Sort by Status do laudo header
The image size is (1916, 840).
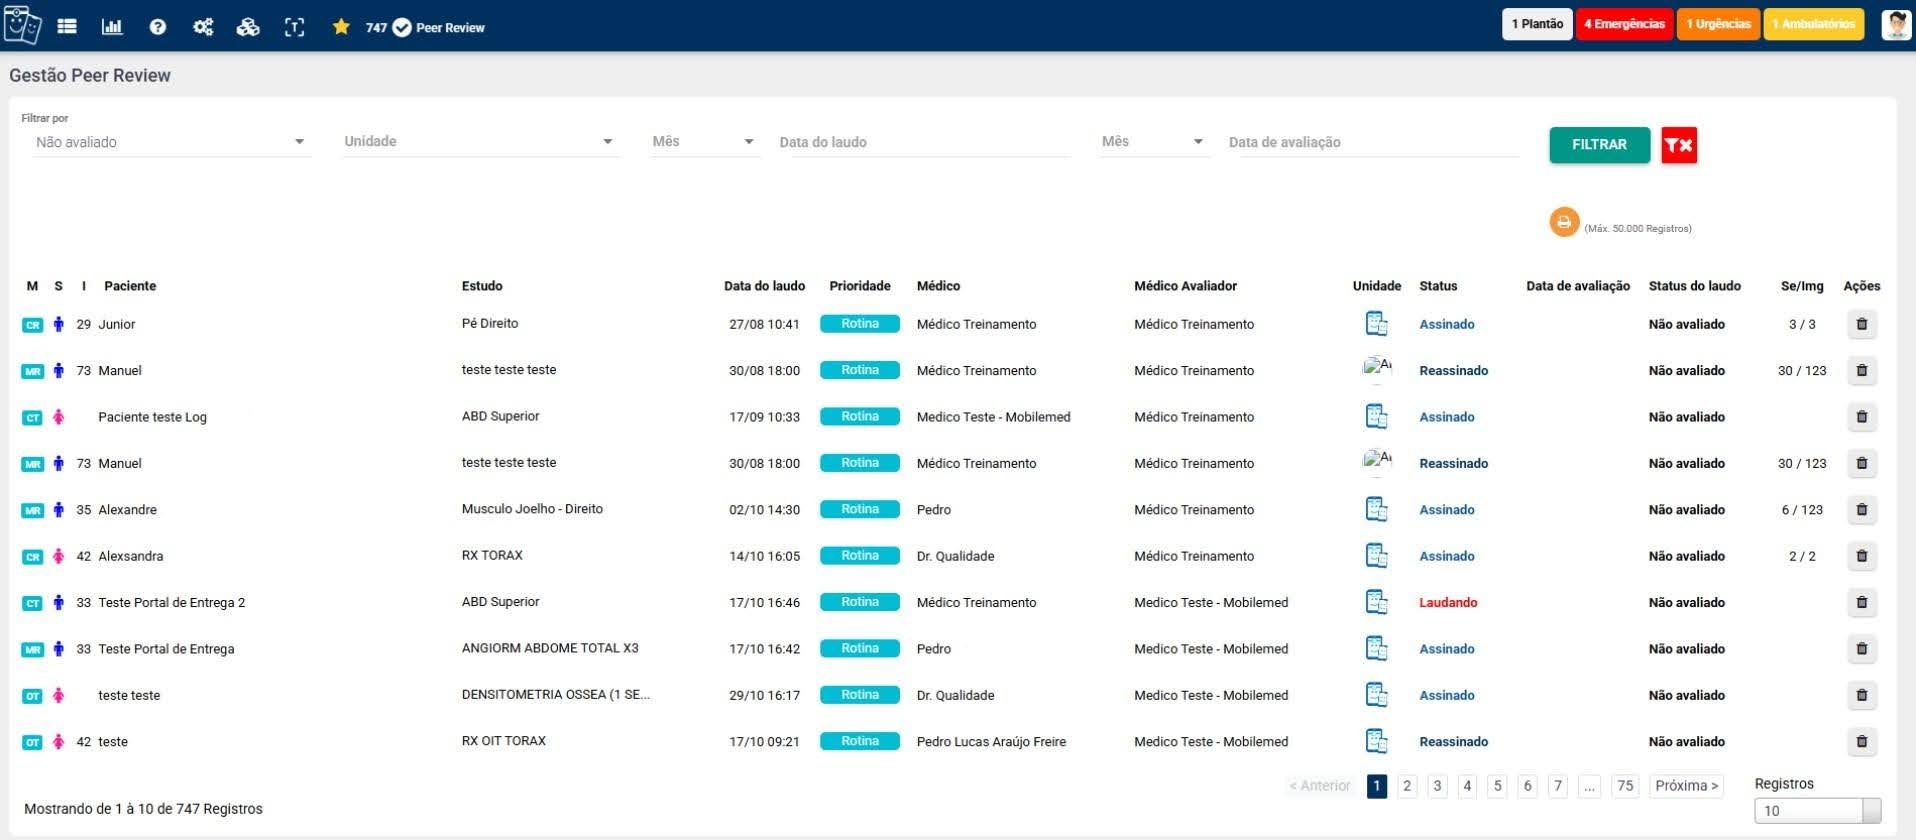pos(1694,286)
